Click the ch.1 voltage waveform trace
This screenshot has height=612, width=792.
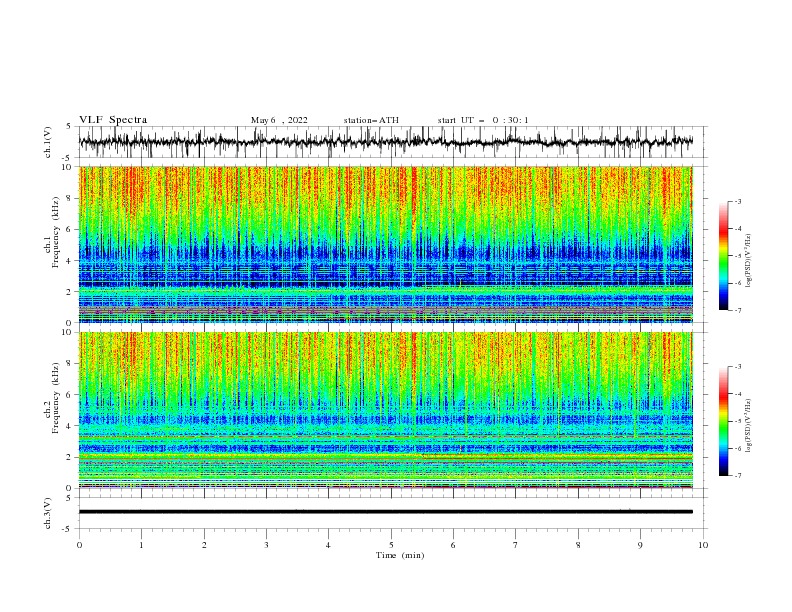point(385,142)
